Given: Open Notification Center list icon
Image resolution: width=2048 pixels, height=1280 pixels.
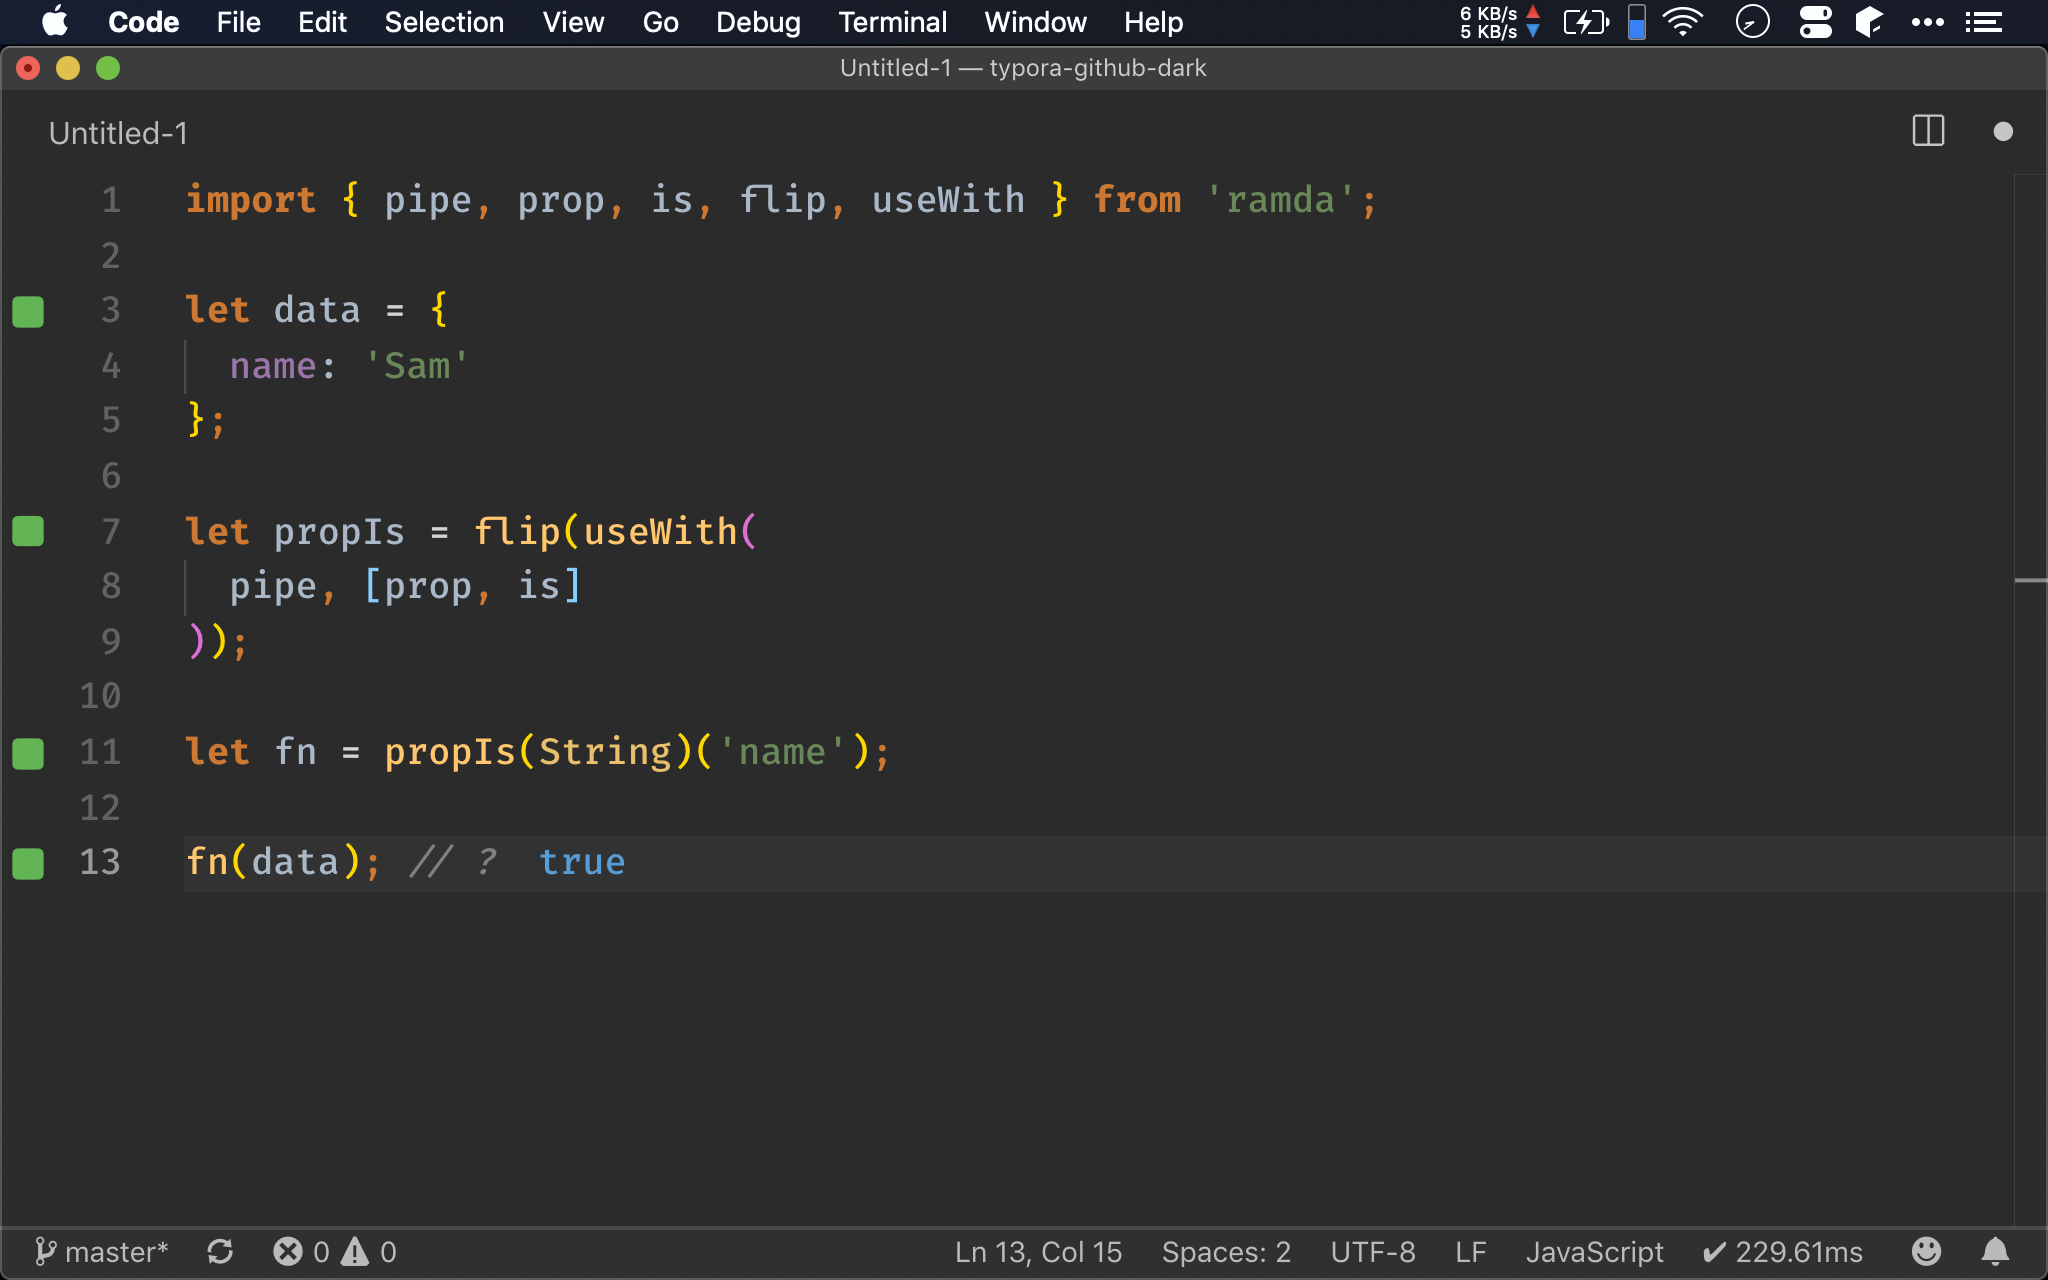Looking at the screenshot, I should tap(1983, 22).
